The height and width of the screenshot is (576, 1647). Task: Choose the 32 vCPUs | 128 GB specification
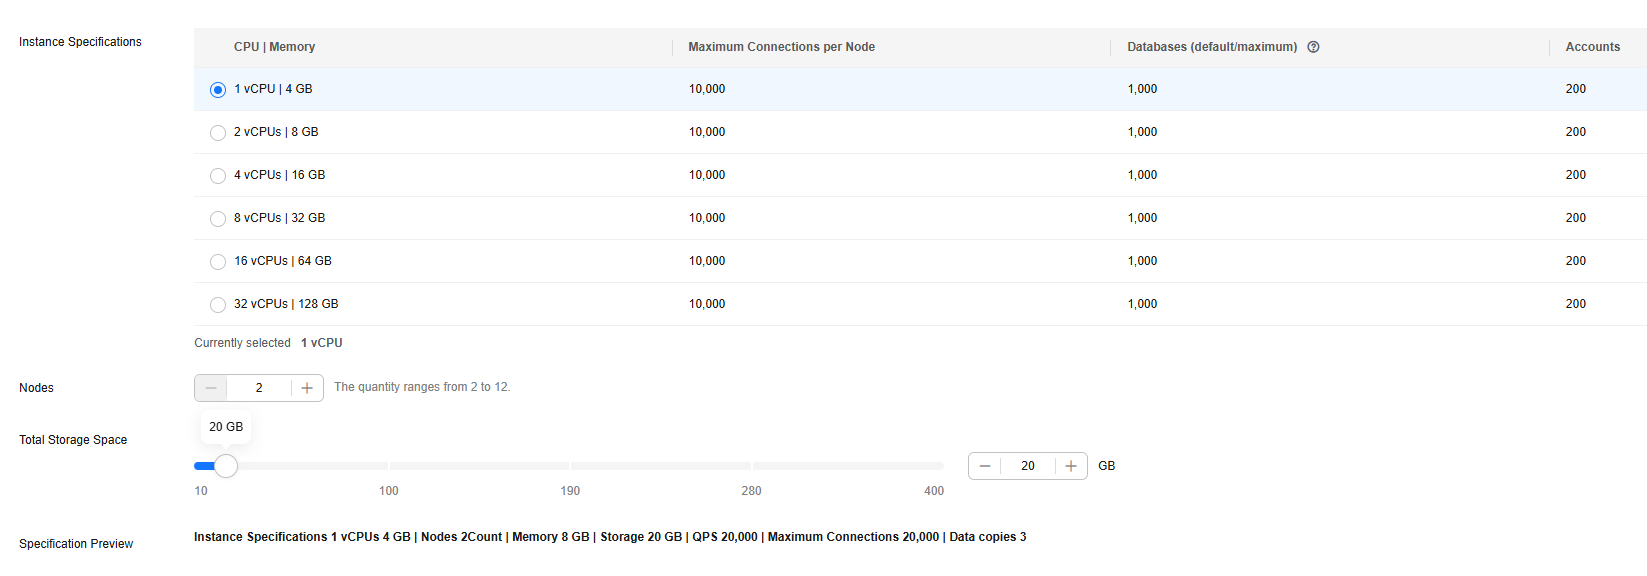pos(218,305)
